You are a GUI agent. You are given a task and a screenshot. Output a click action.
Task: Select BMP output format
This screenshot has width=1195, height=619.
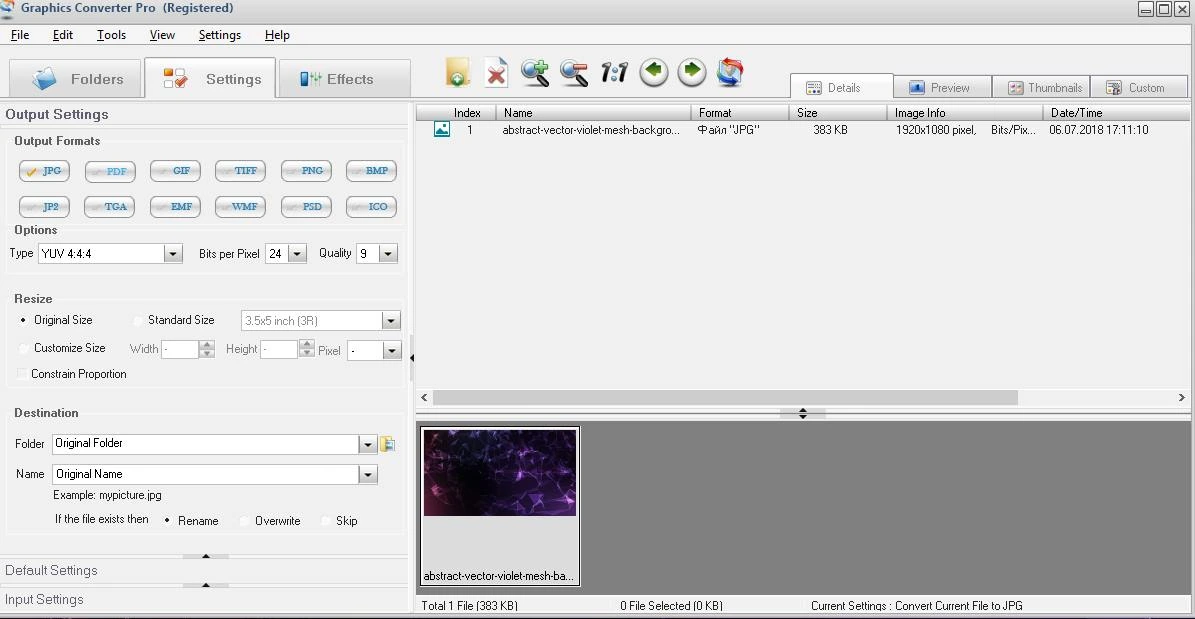[371, 171]
